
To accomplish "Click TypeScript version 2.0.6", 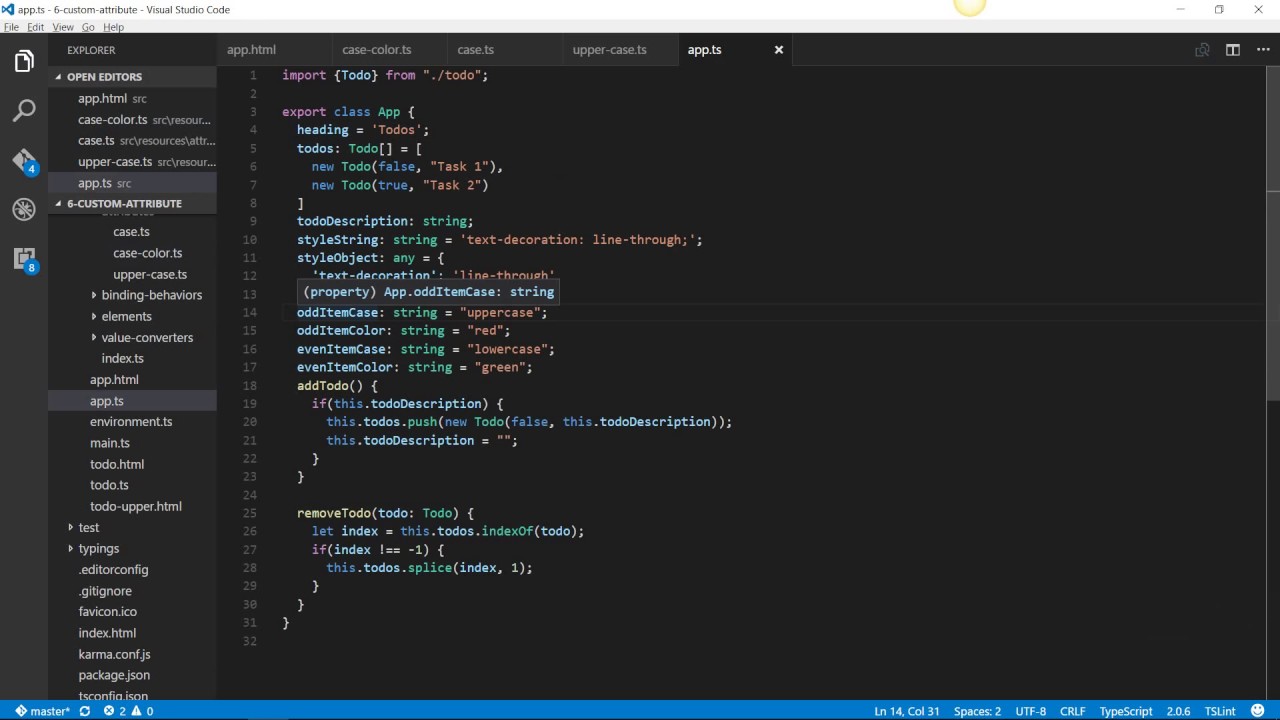I will pos(1177,711).
